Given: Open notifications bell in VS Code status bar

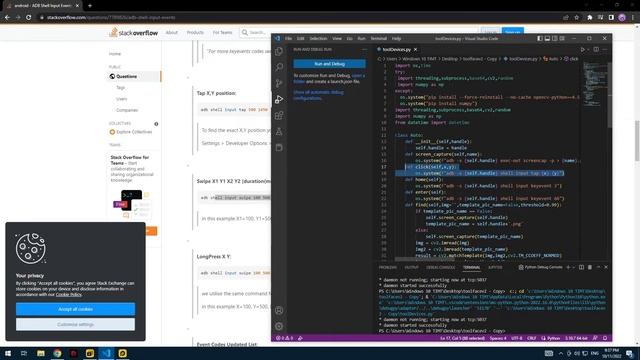Looking at the screenshot, I should coord(605,338).
